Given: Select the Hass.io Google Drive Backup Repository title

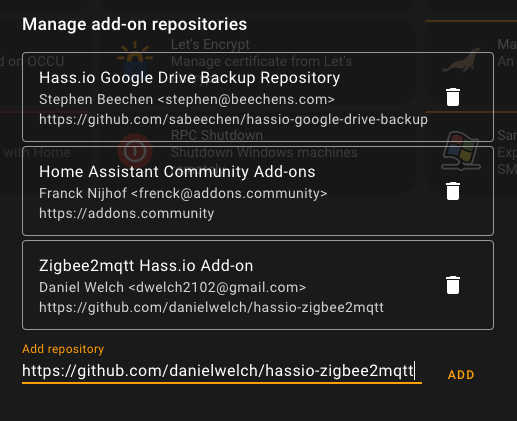Looking at the screenshot, I should pyautogui.click(x=189, y=78).
